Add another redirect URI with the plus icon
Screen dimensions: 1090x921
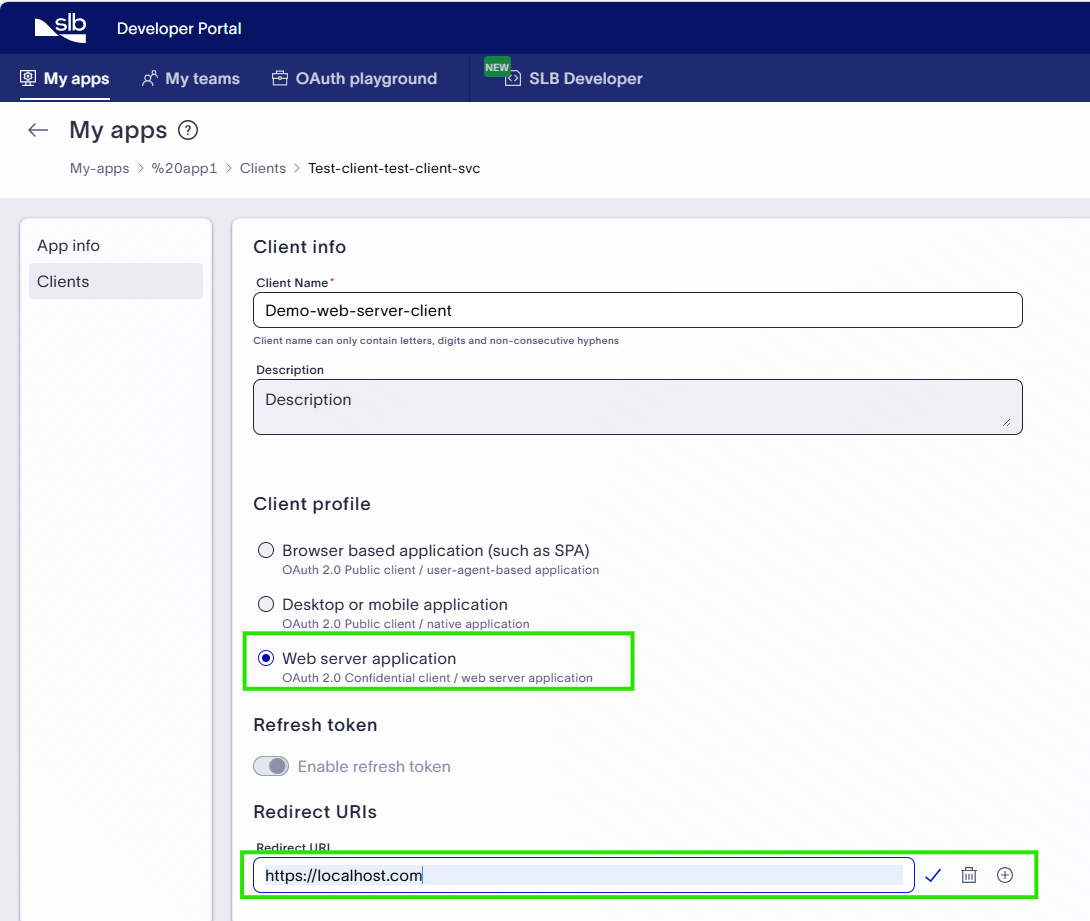(1004, 875)
